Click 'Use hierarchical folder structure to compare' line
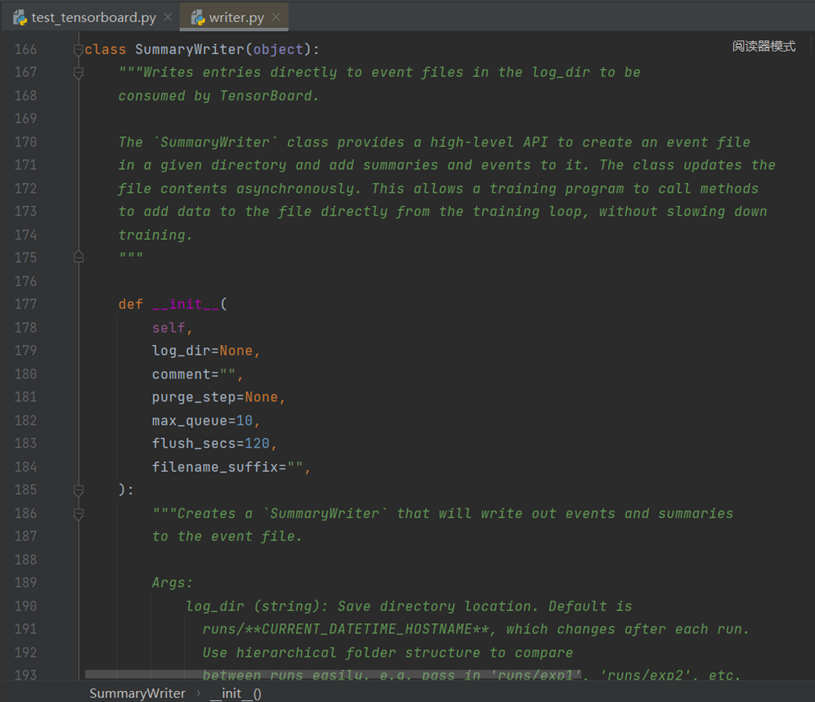Image resolution: width=815 pixels, height=702 pixels. coord(388,653)
